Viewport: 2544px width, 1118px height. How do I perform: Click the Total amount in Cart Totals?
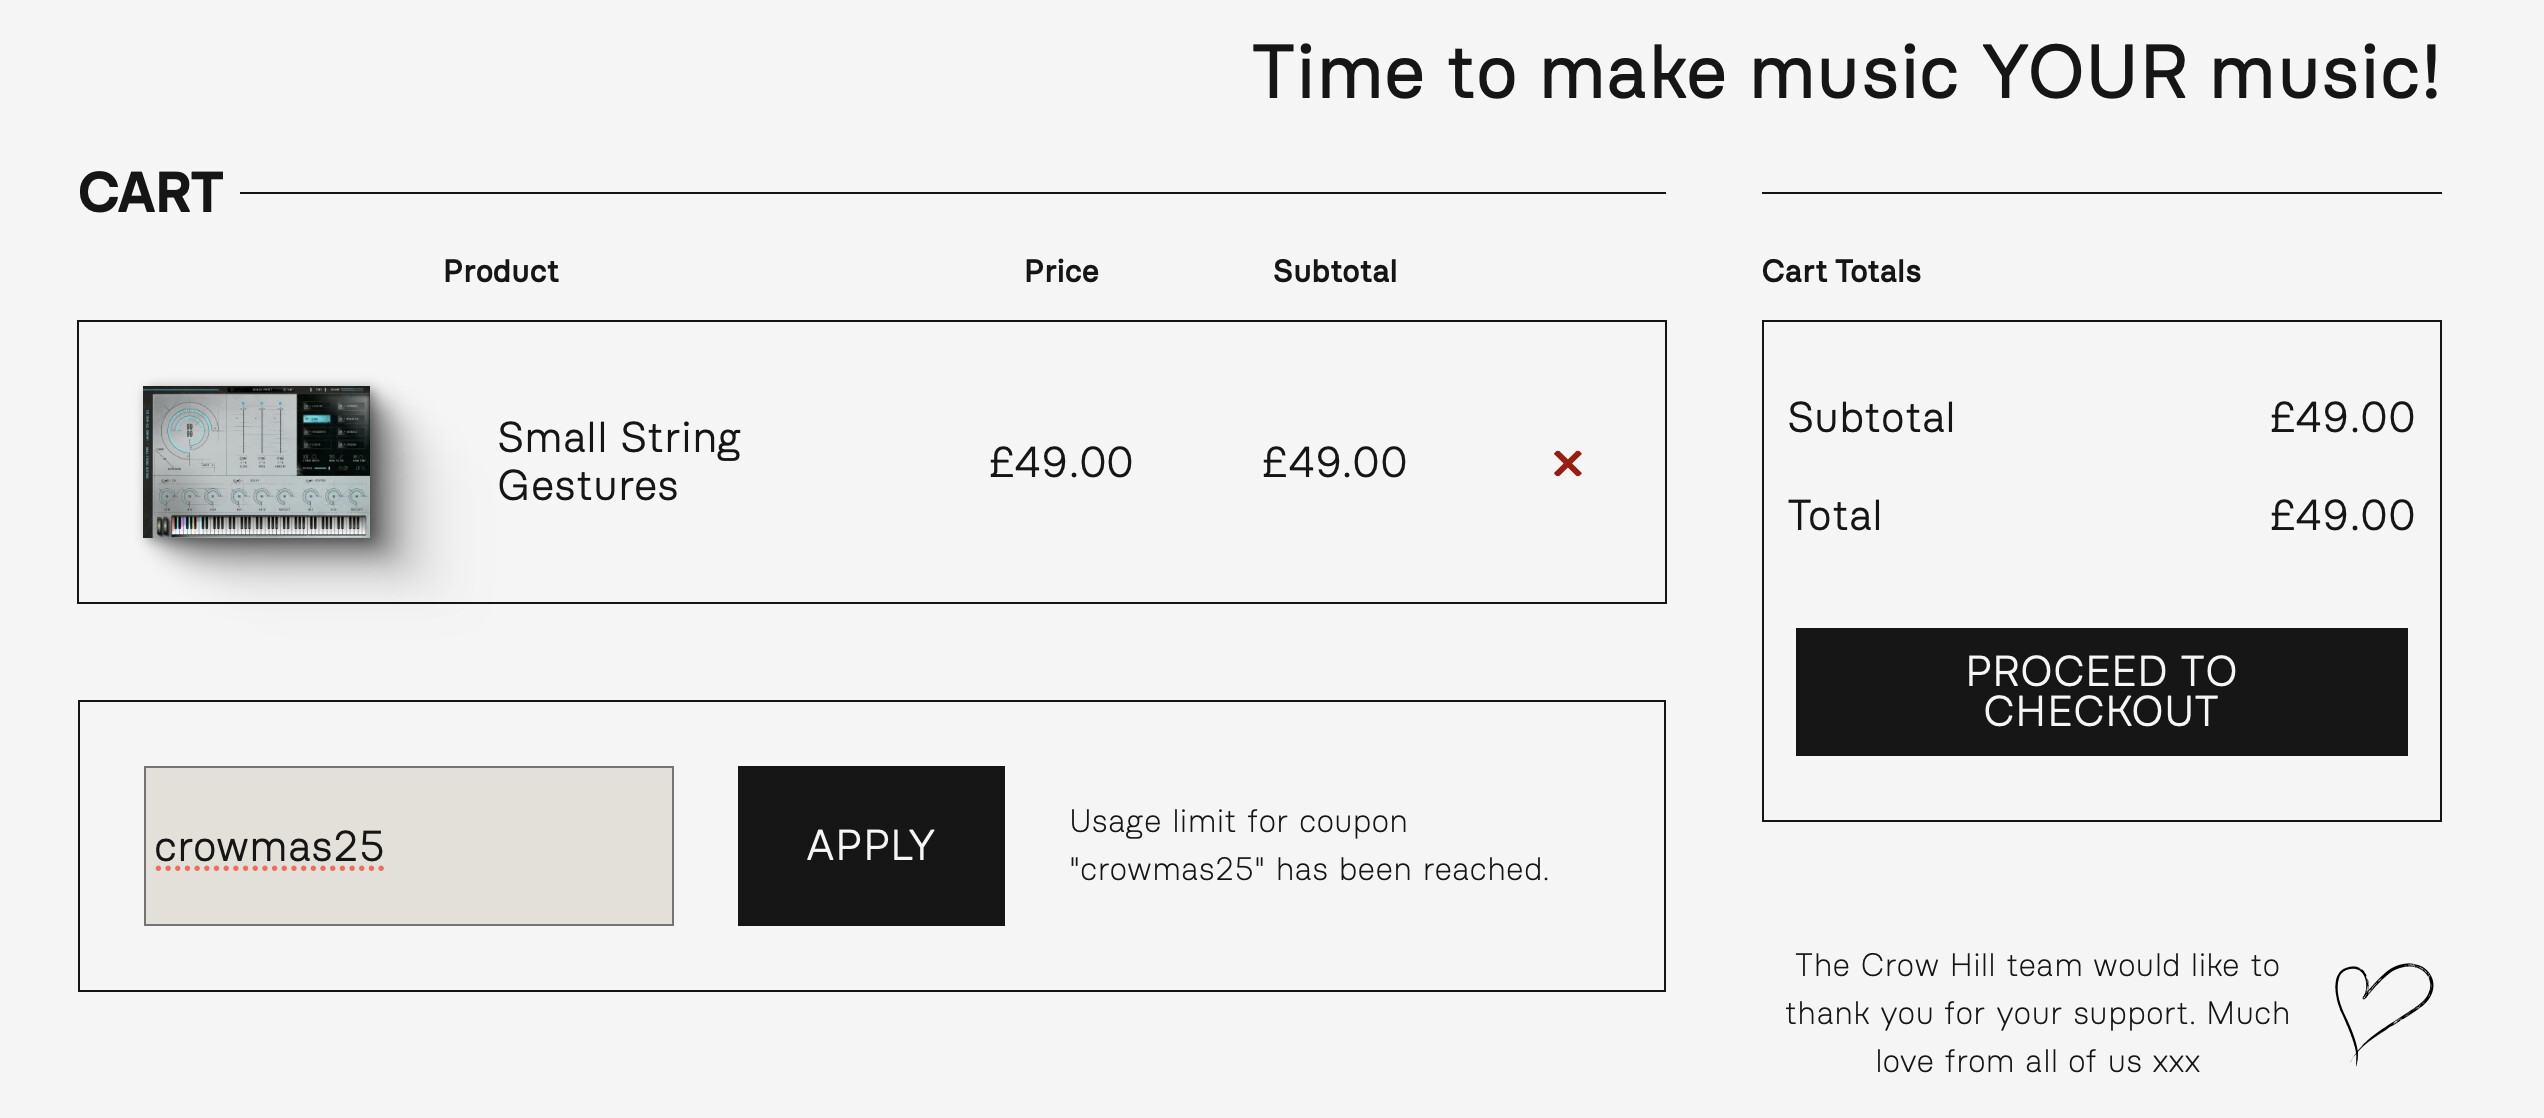2341,515
